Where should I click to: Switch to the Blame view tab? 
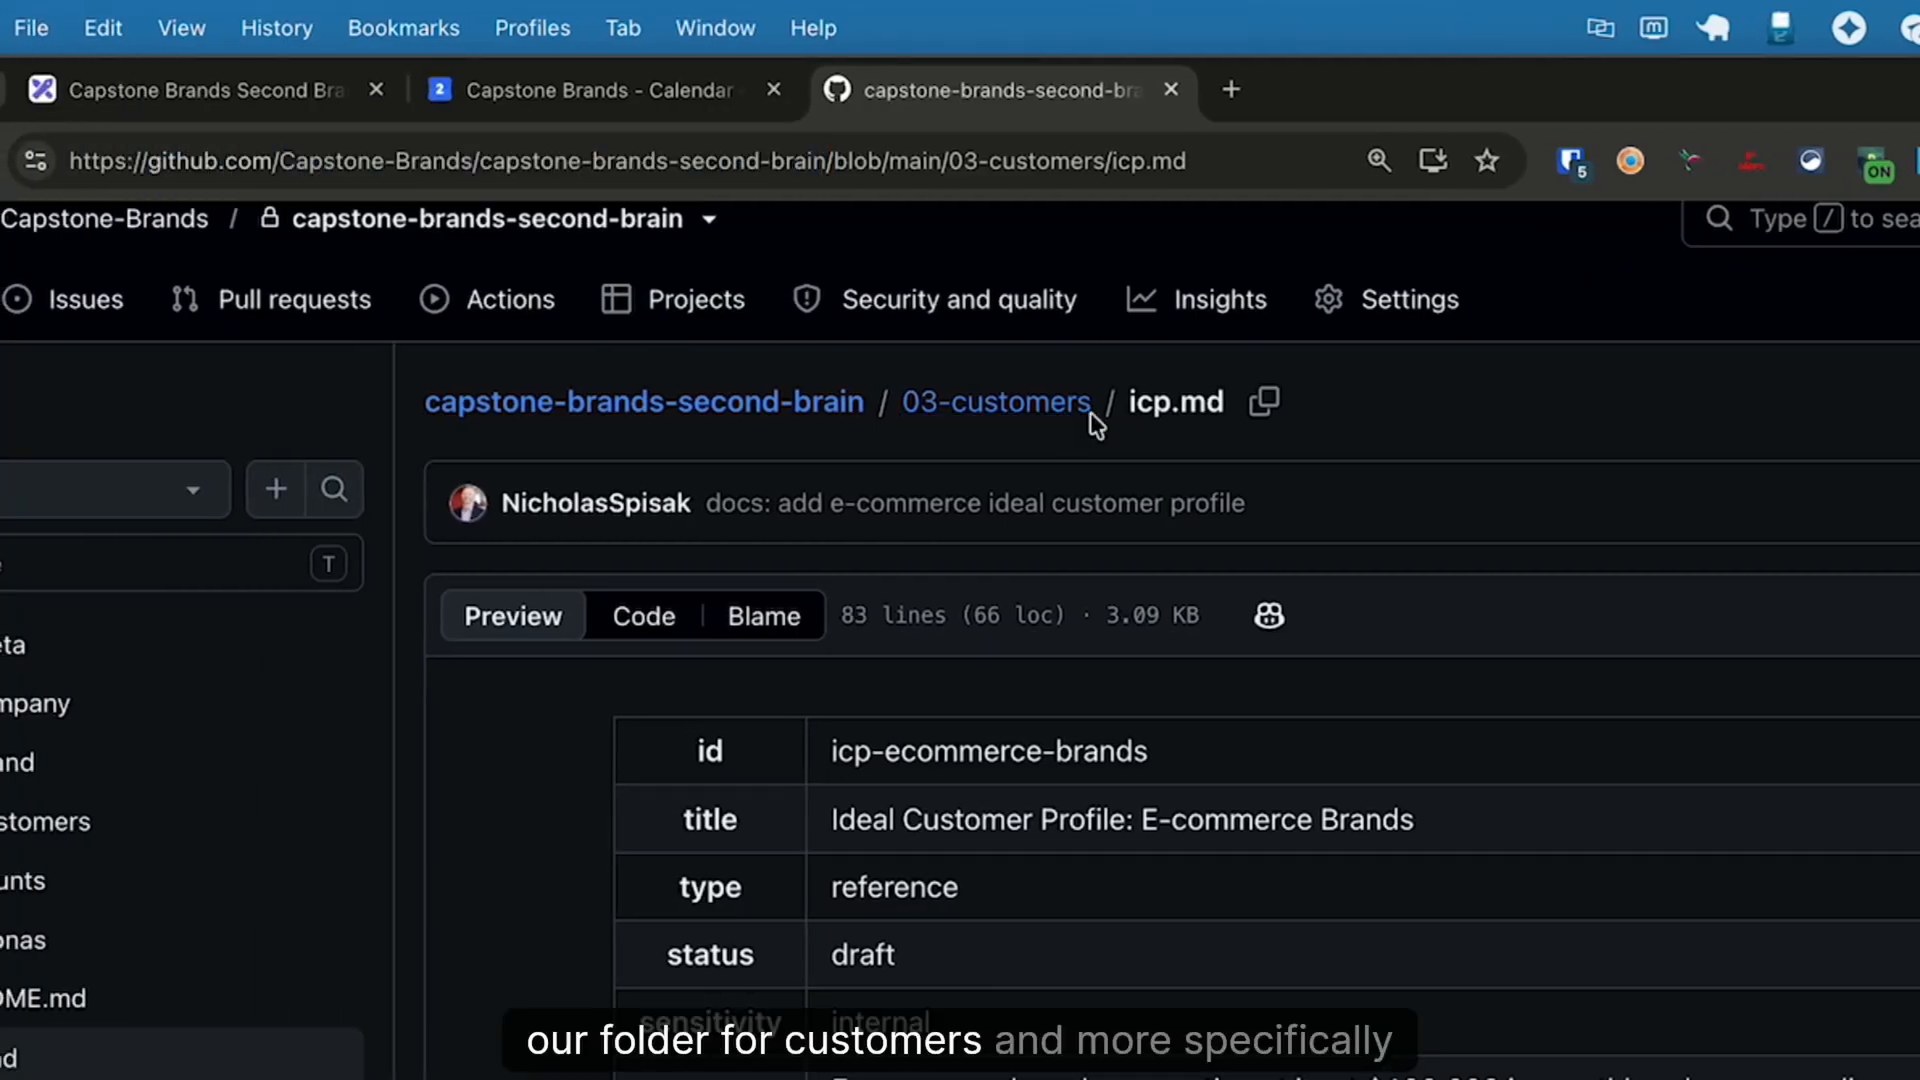tap(764, 616)
